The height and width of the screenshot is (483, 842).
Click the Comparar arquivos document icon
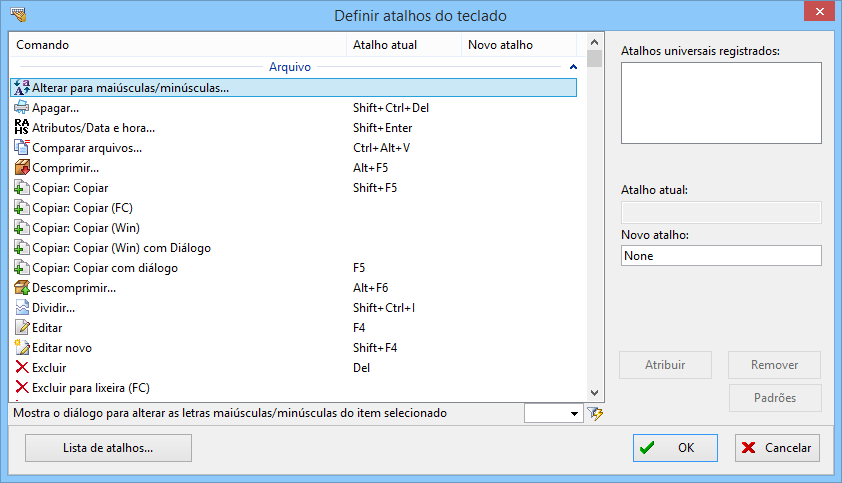[21, 147]
